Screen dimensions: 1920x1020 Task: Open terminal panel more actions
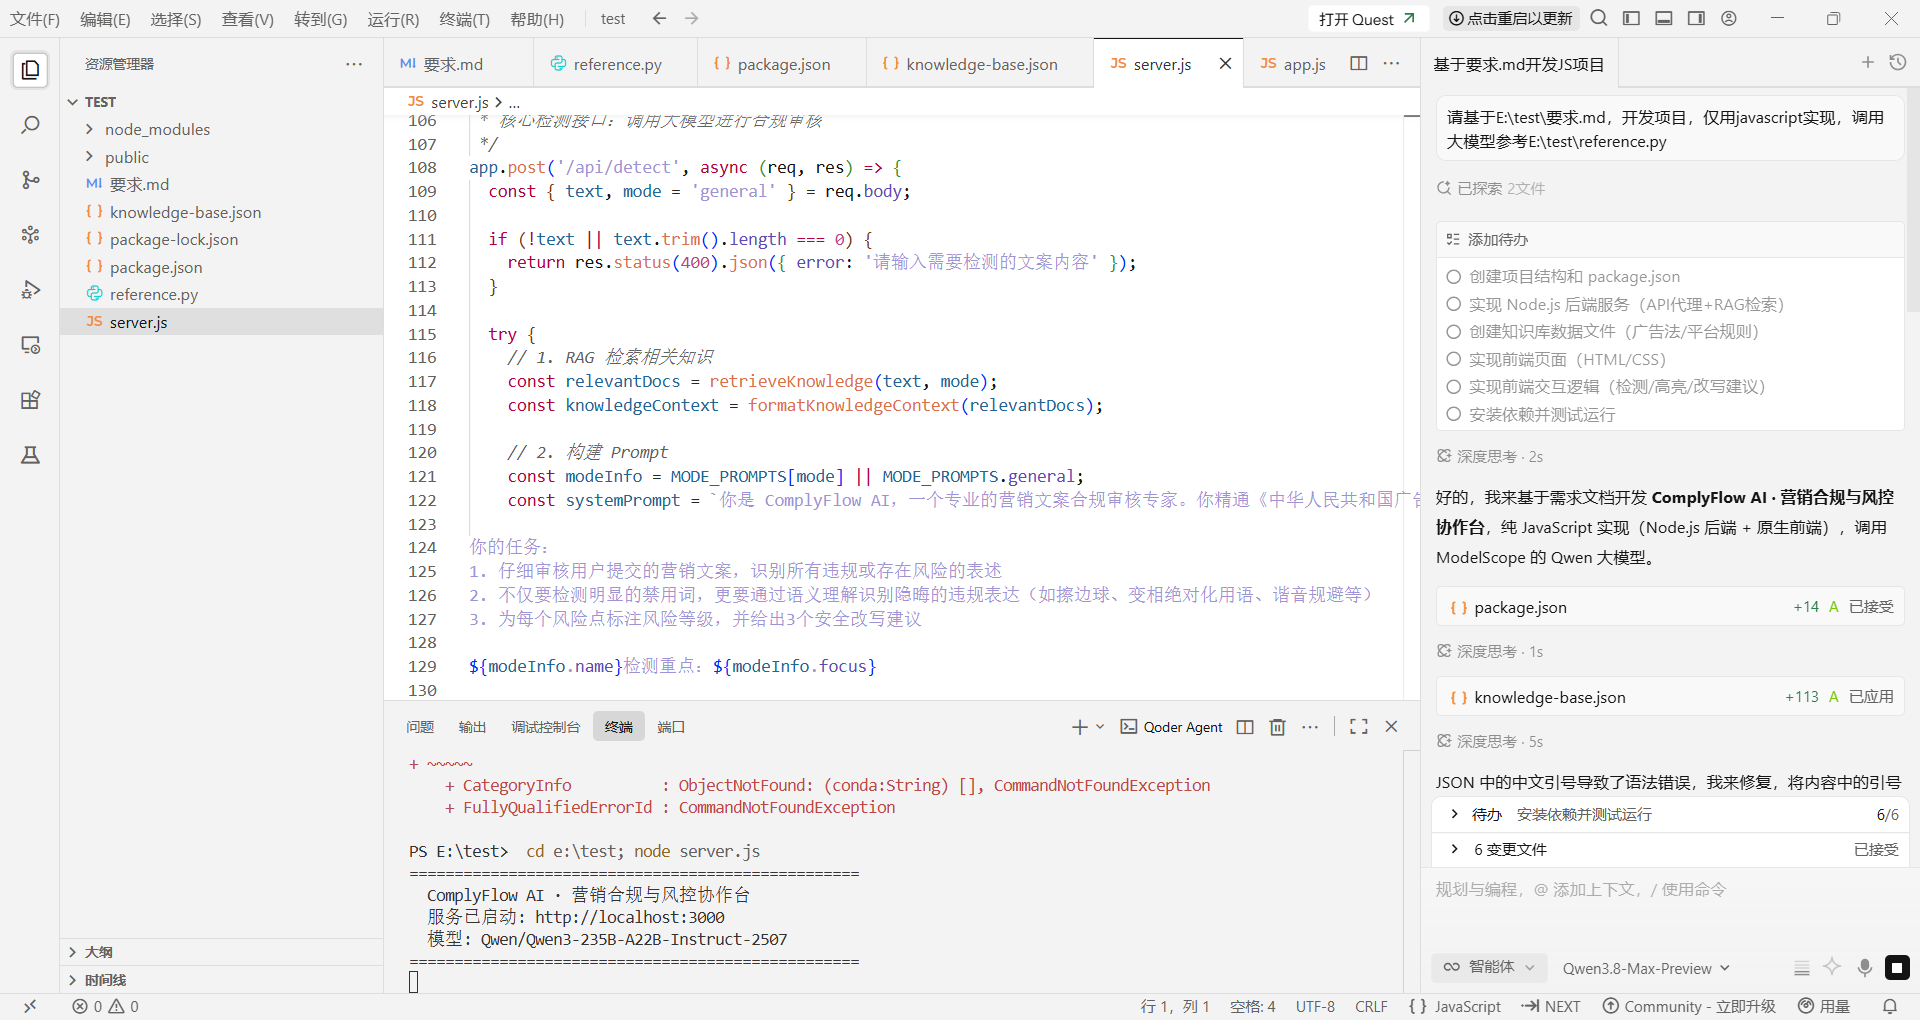pyautogui.click(x=1310, y=727)
